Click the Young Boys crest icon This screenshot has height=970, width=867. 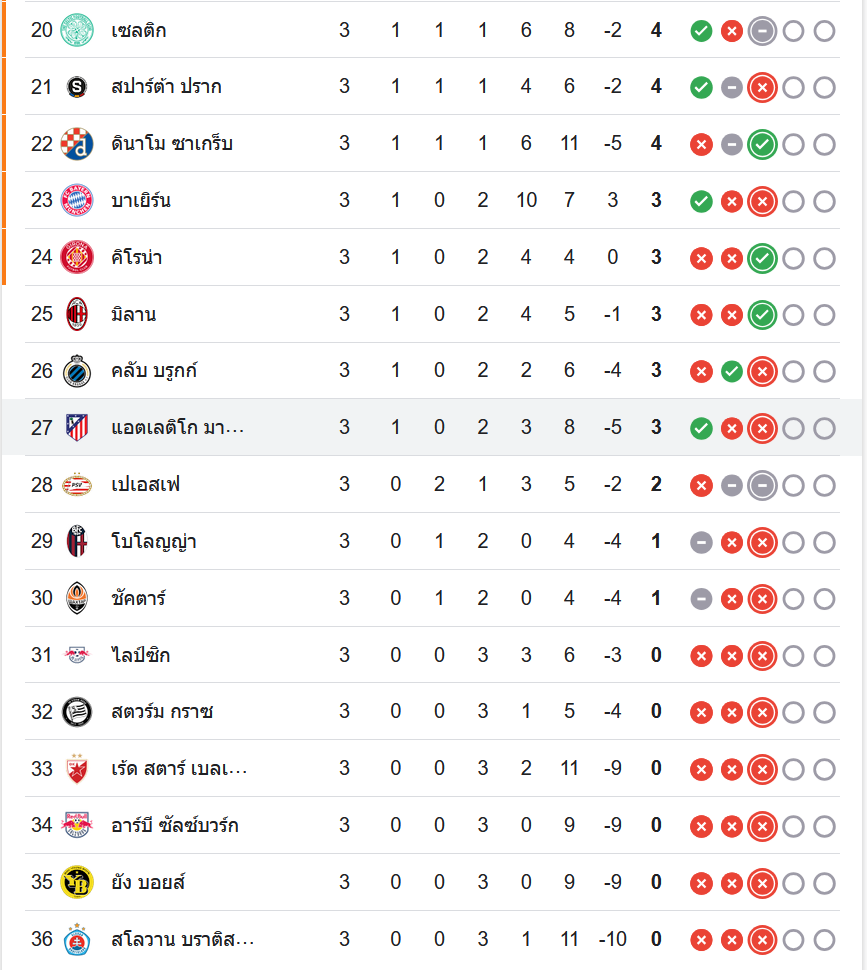[x=76, y=882]
